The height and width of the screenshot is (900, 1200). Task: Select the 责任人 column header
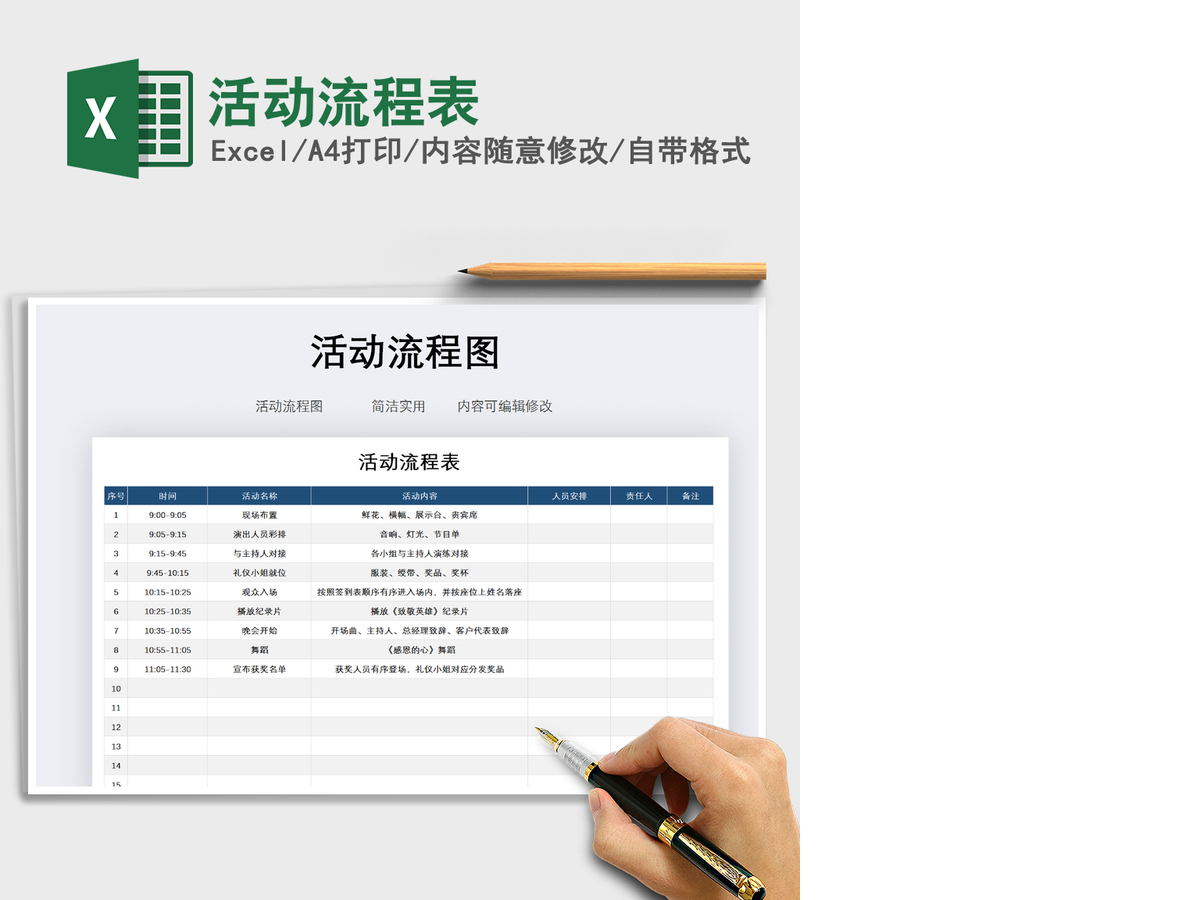pyautogui.click(x=639, y=496)
